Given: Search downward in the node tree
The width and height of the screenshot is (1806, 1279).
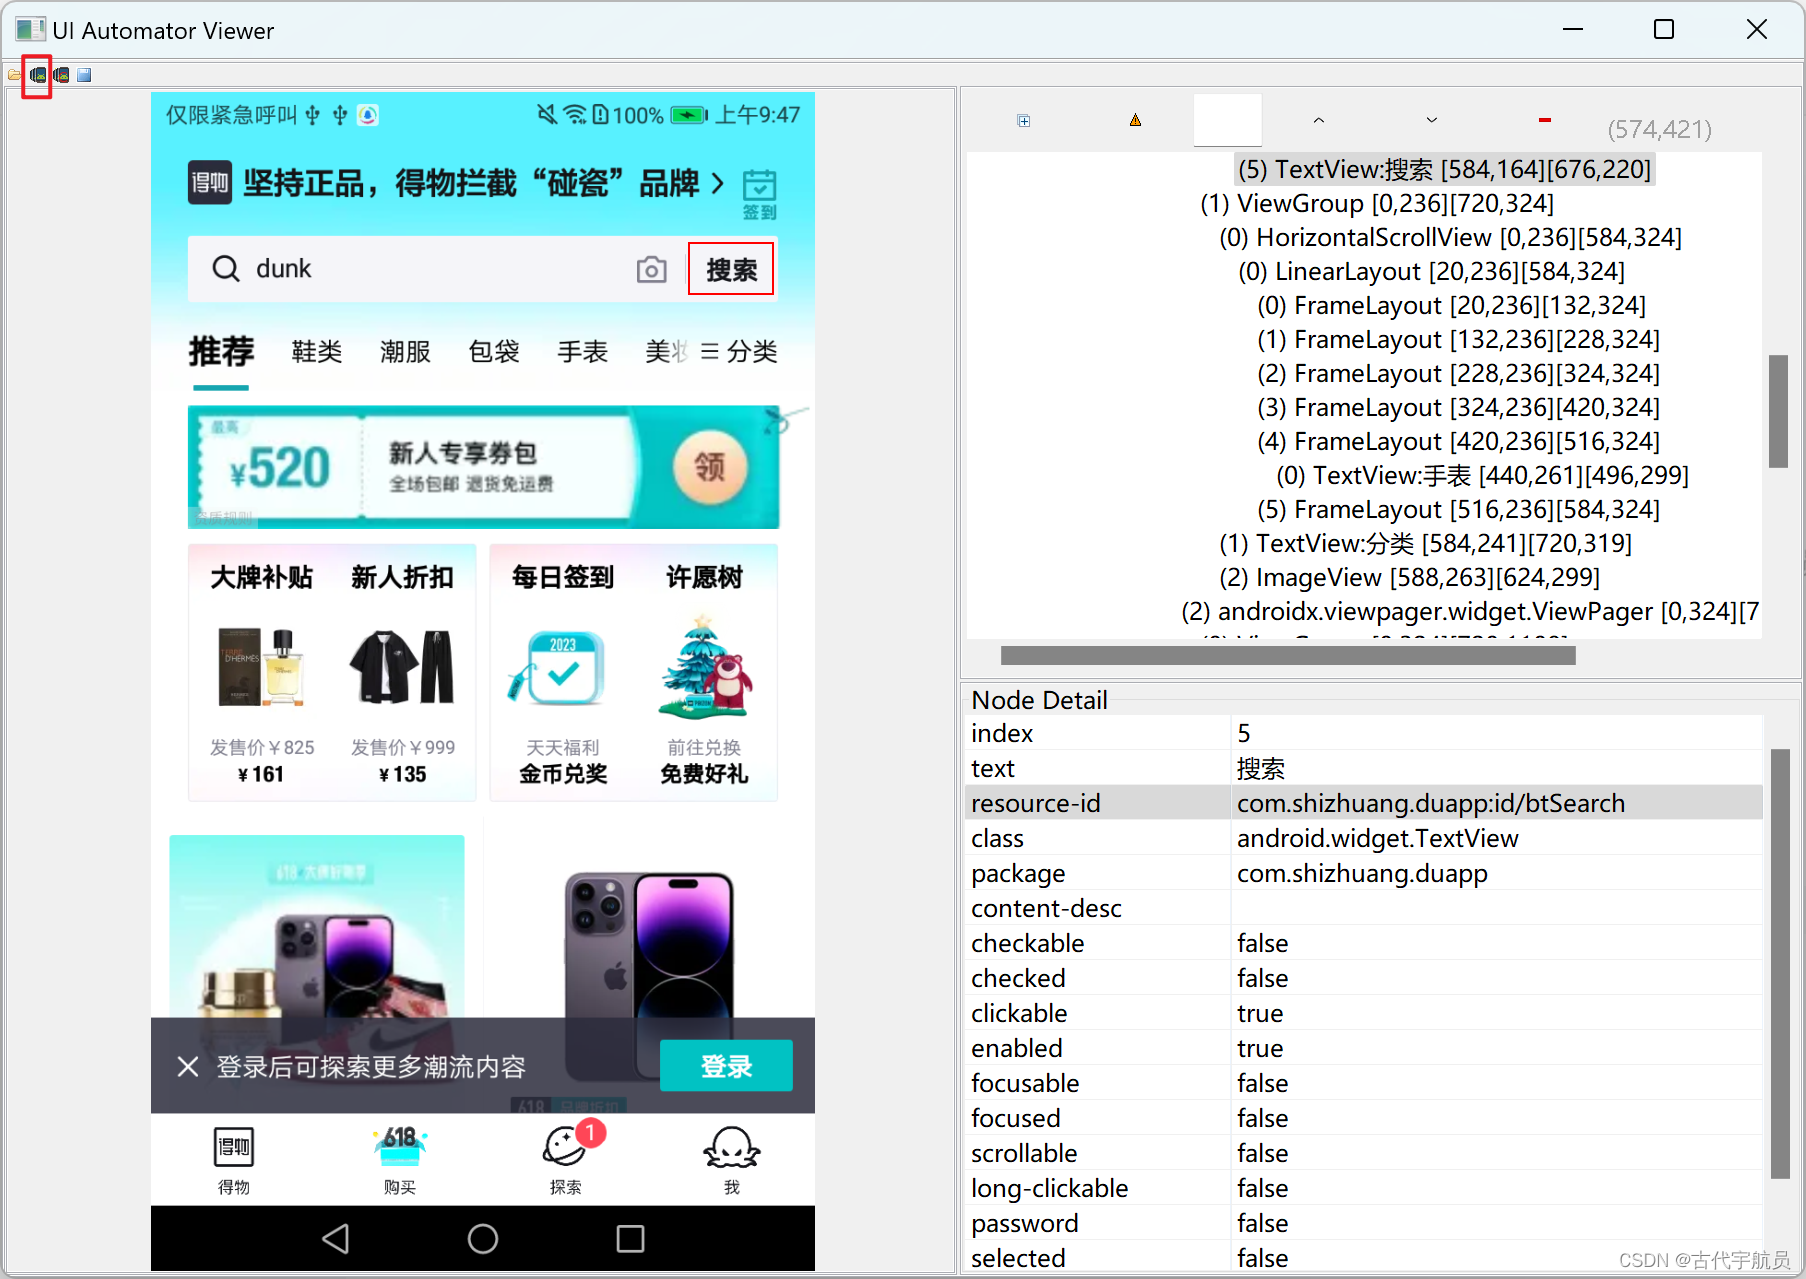Looking at the screenshot, I should [x=1431, y=119].
